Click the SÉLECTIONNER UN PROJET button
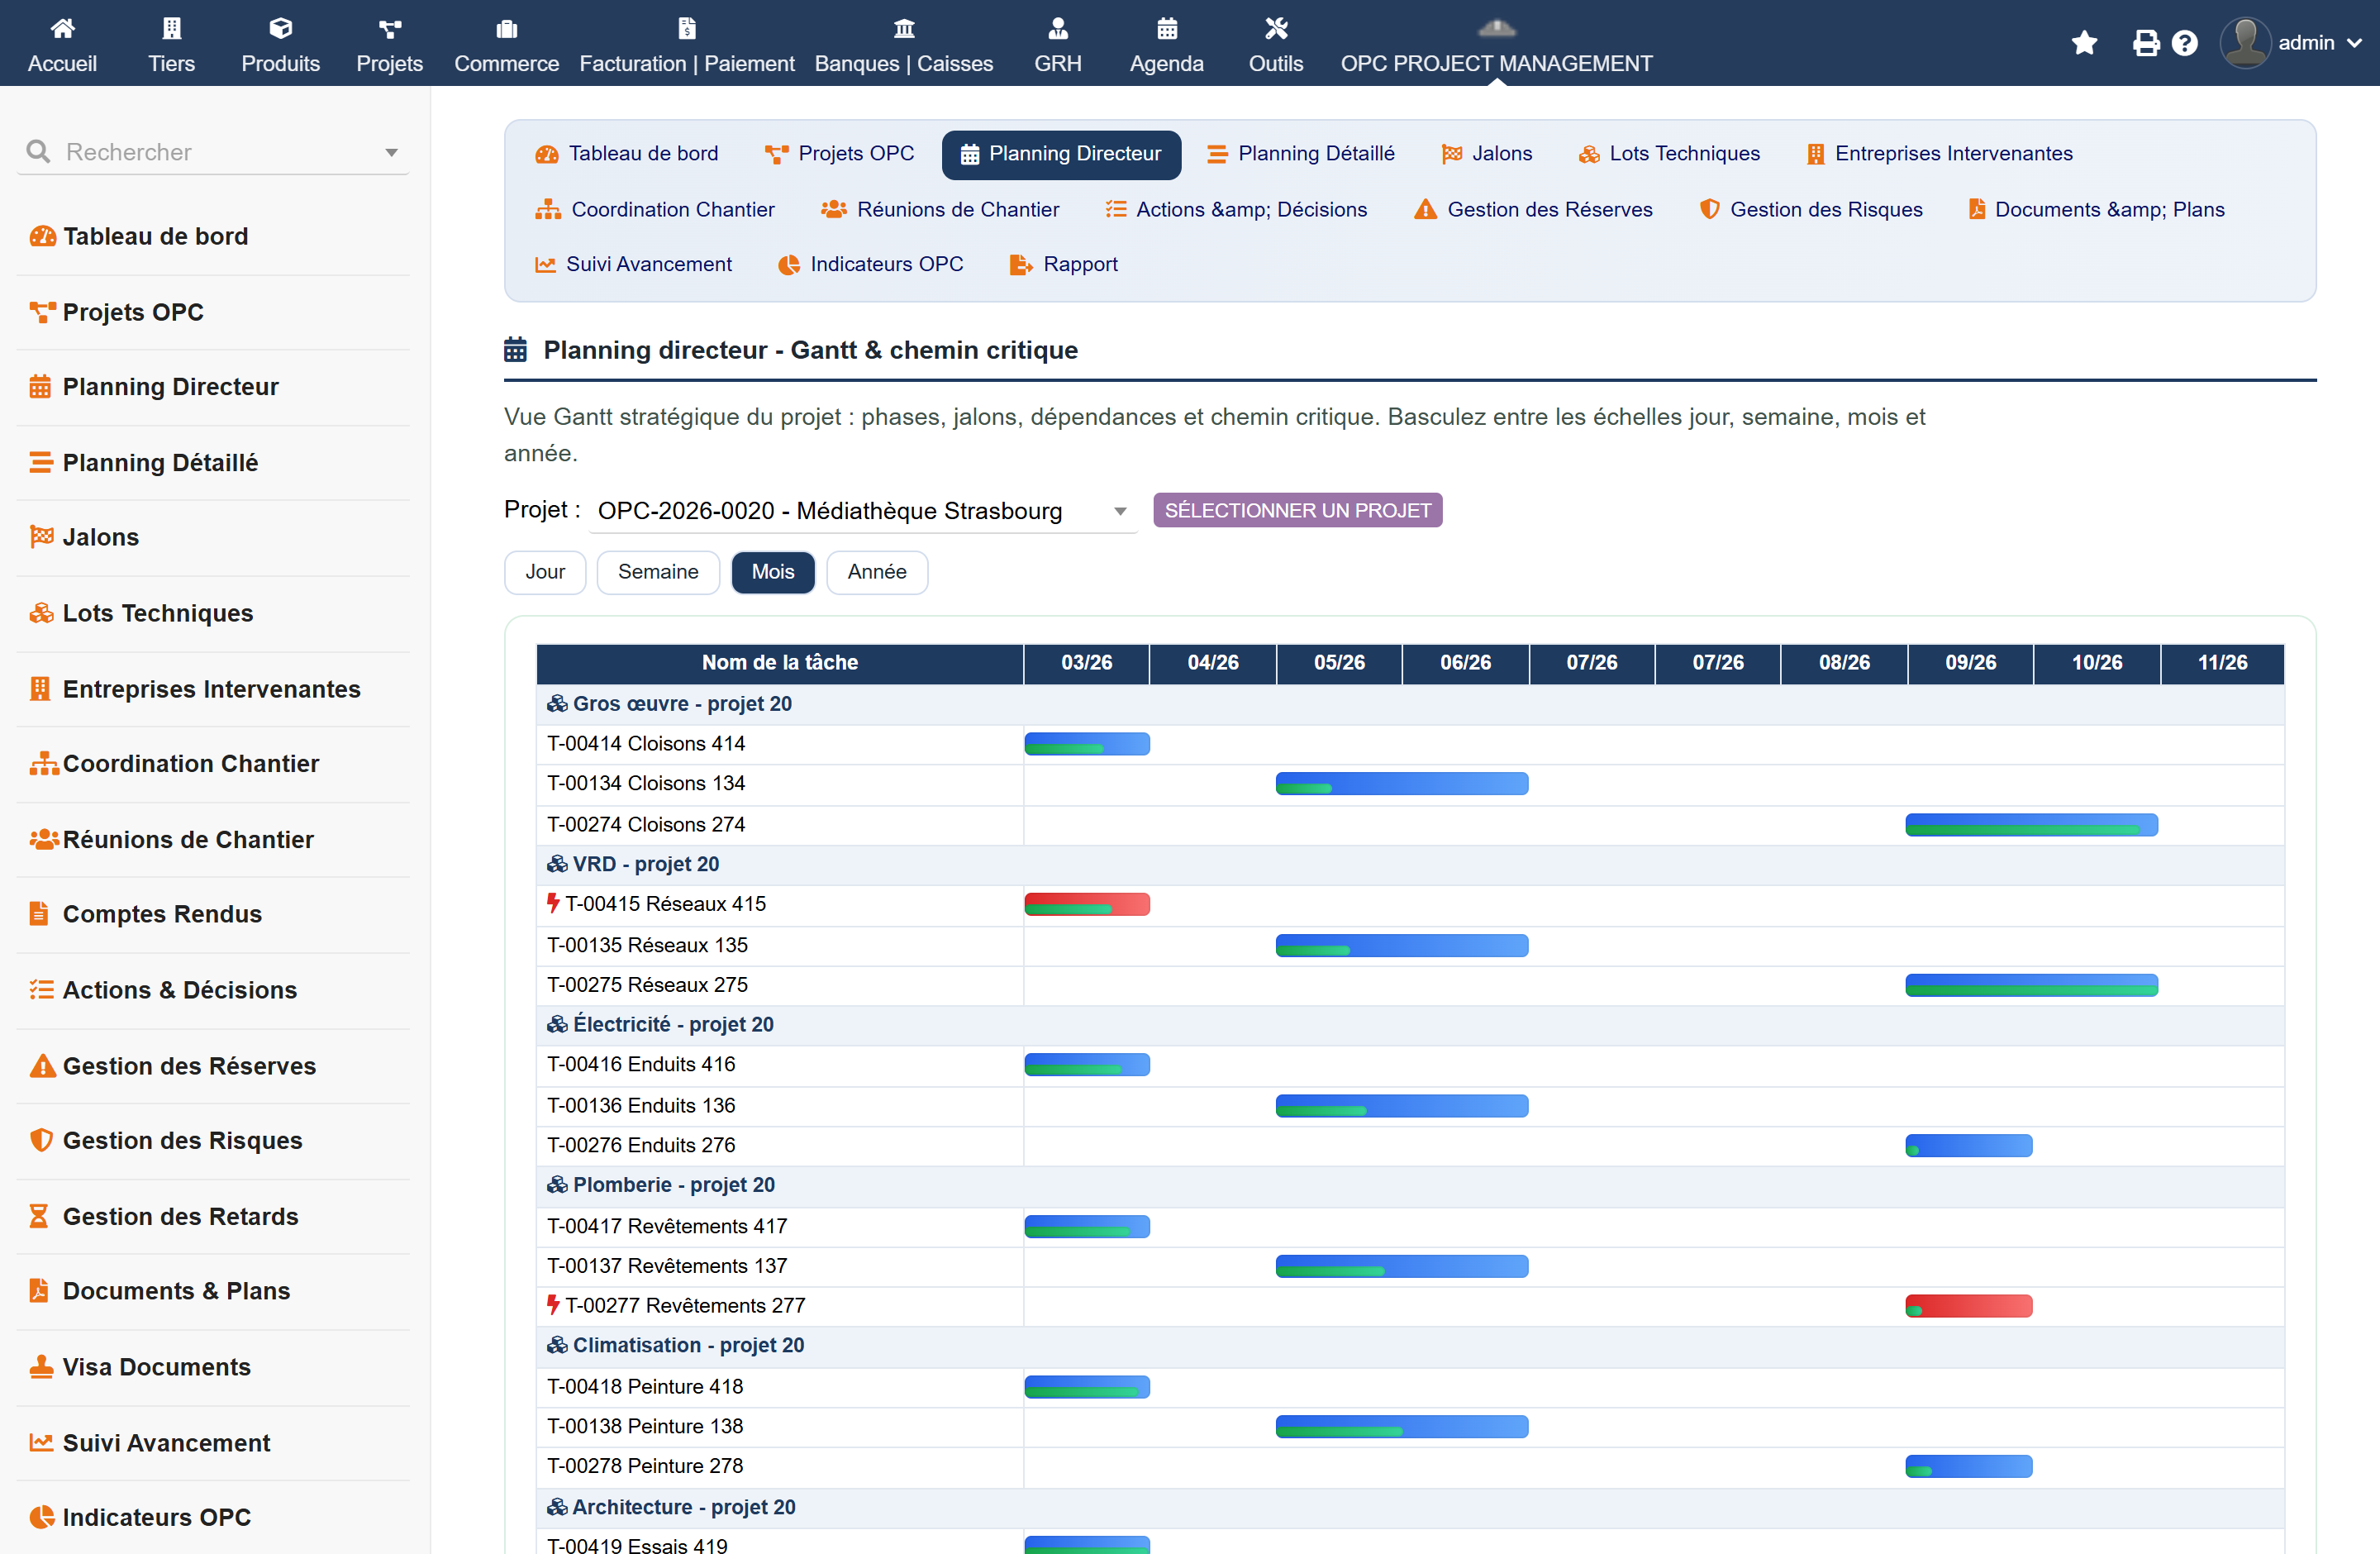The image size is (2380, 1554). (1297, 510)
